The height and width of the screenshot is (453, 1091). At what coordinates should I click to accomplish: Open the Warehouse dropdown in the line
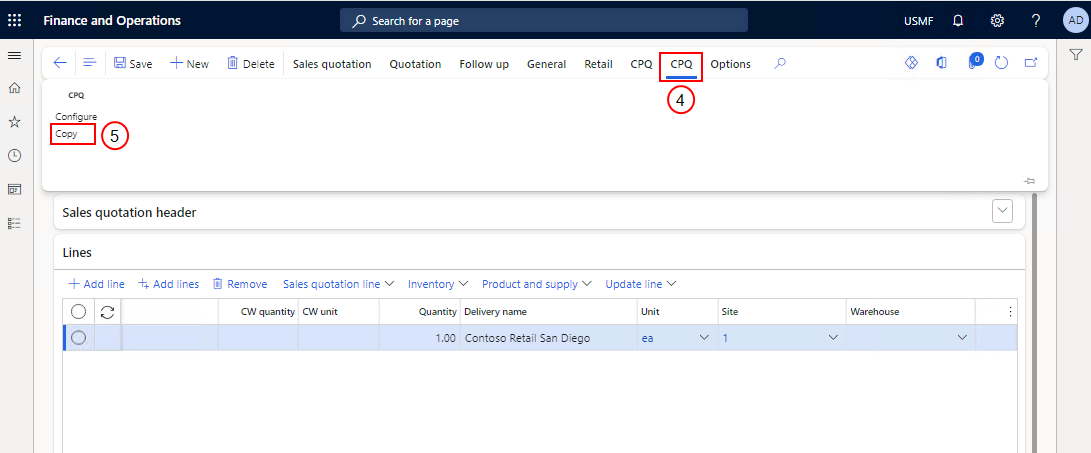(x=962, y=337)
